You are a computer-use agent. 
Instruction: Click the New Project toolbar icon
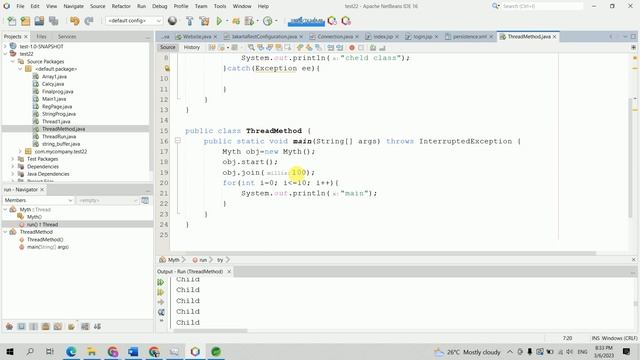[25, 21]
